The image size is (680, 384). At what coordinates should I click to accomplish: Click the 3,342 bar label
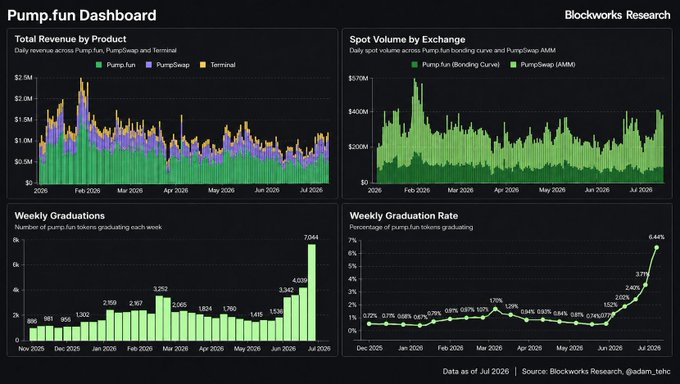(x=286, y=290)
